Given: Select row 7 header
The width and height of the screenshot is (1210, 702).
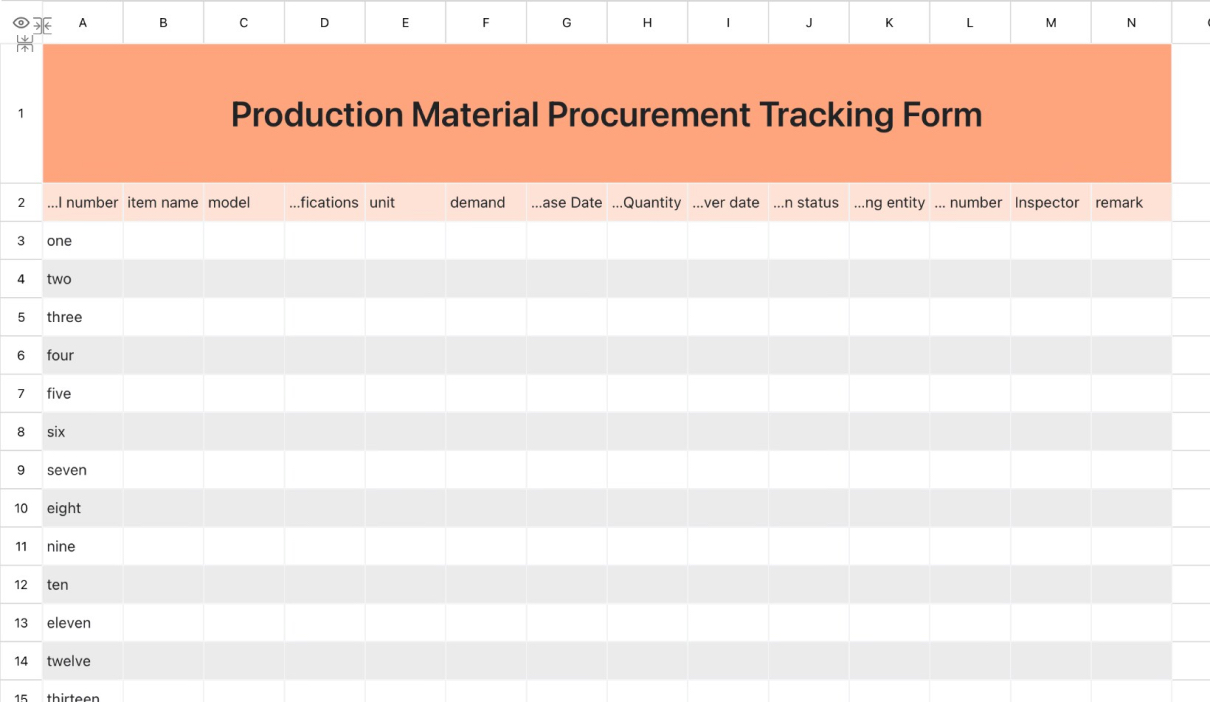Looking at the screenshot, I should tap(21, 393).
